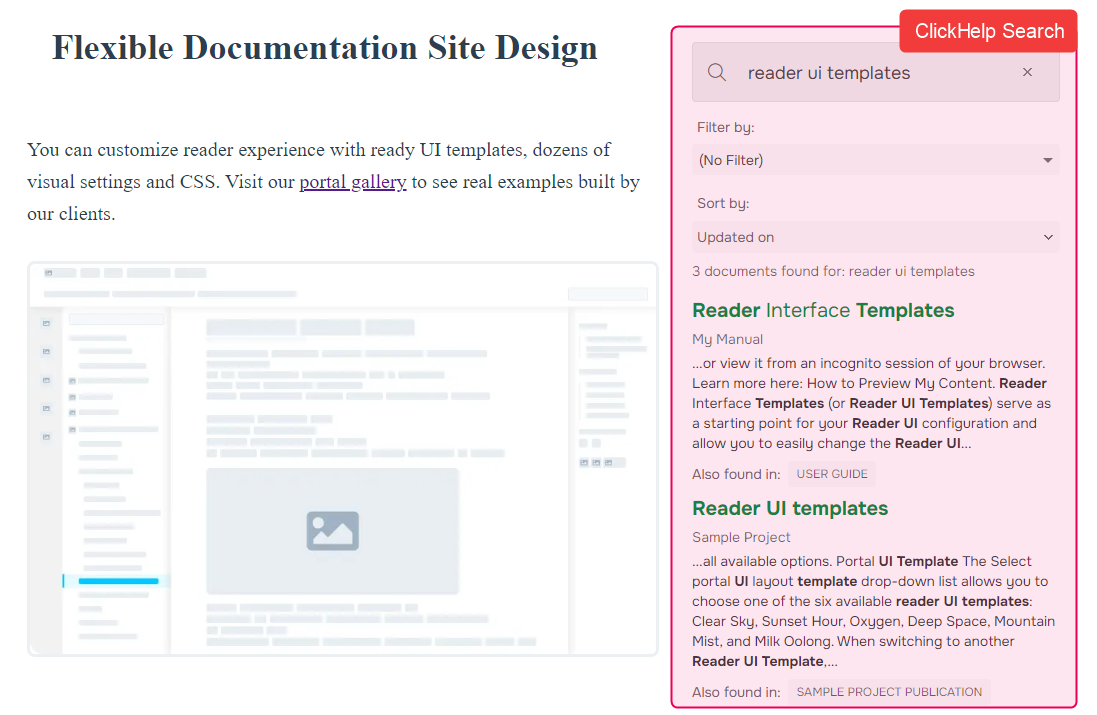Viewport: 1097px width, 715px height.
Task: Click the chevron on the Sort by dropdown
Action: click(1047, 237)
